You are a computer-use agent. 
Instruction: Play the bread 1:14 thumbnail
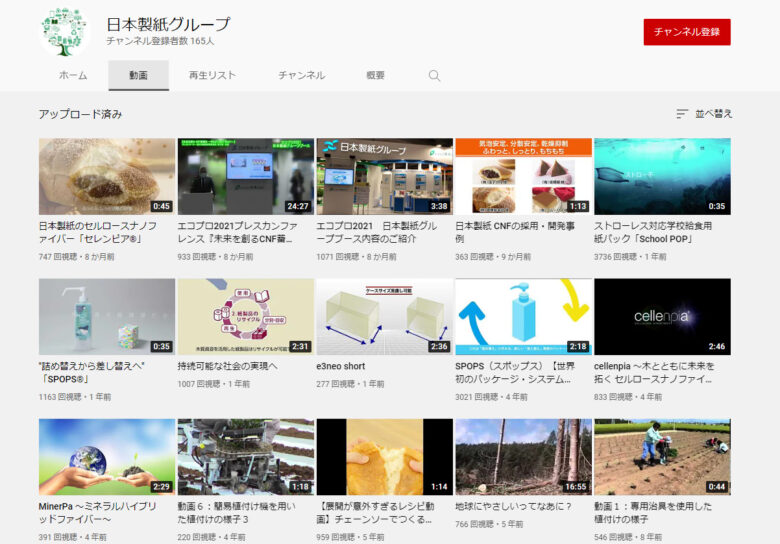click(385, 457)
